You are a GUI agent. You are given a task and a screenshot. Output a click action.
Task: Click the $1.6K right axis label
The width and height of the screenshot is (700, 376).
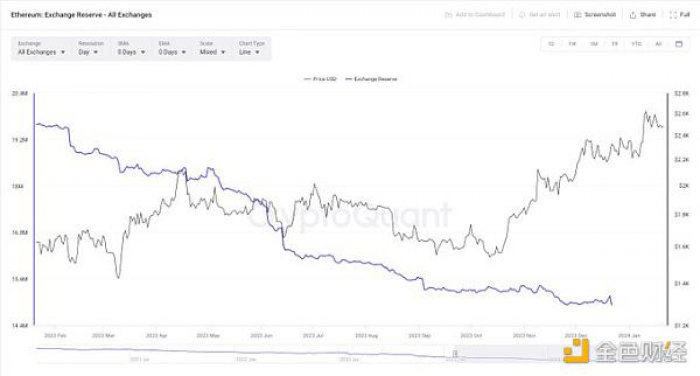point(681,246)
